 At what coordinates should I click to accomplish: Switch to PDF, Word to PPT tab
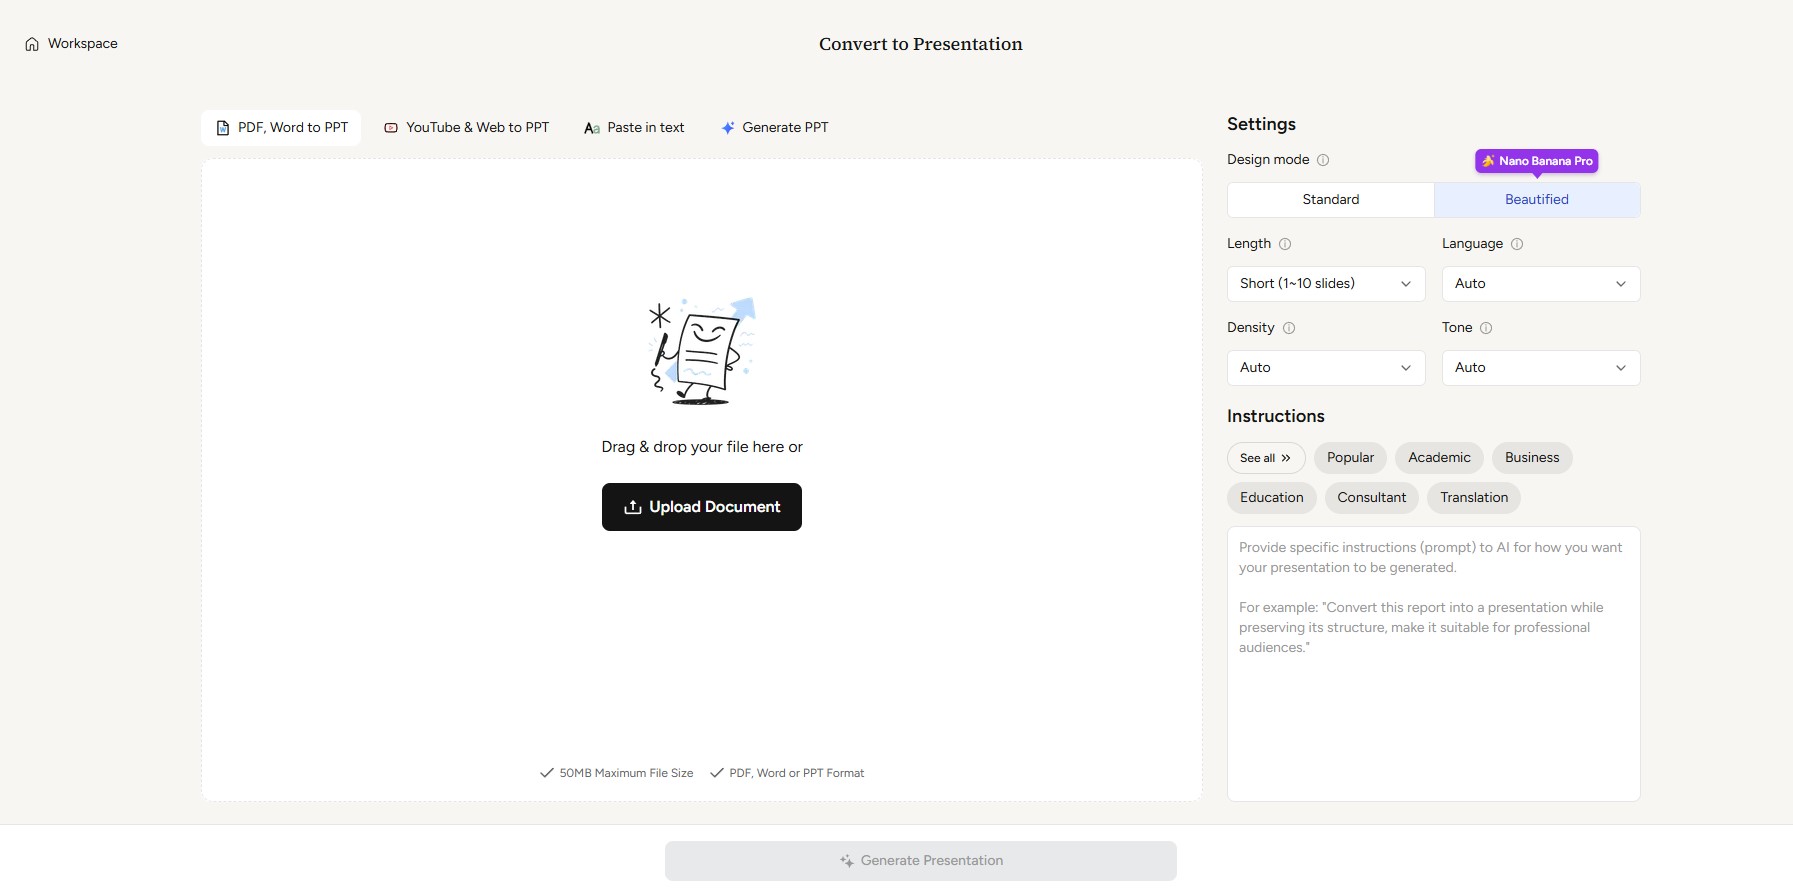point(281,128)
